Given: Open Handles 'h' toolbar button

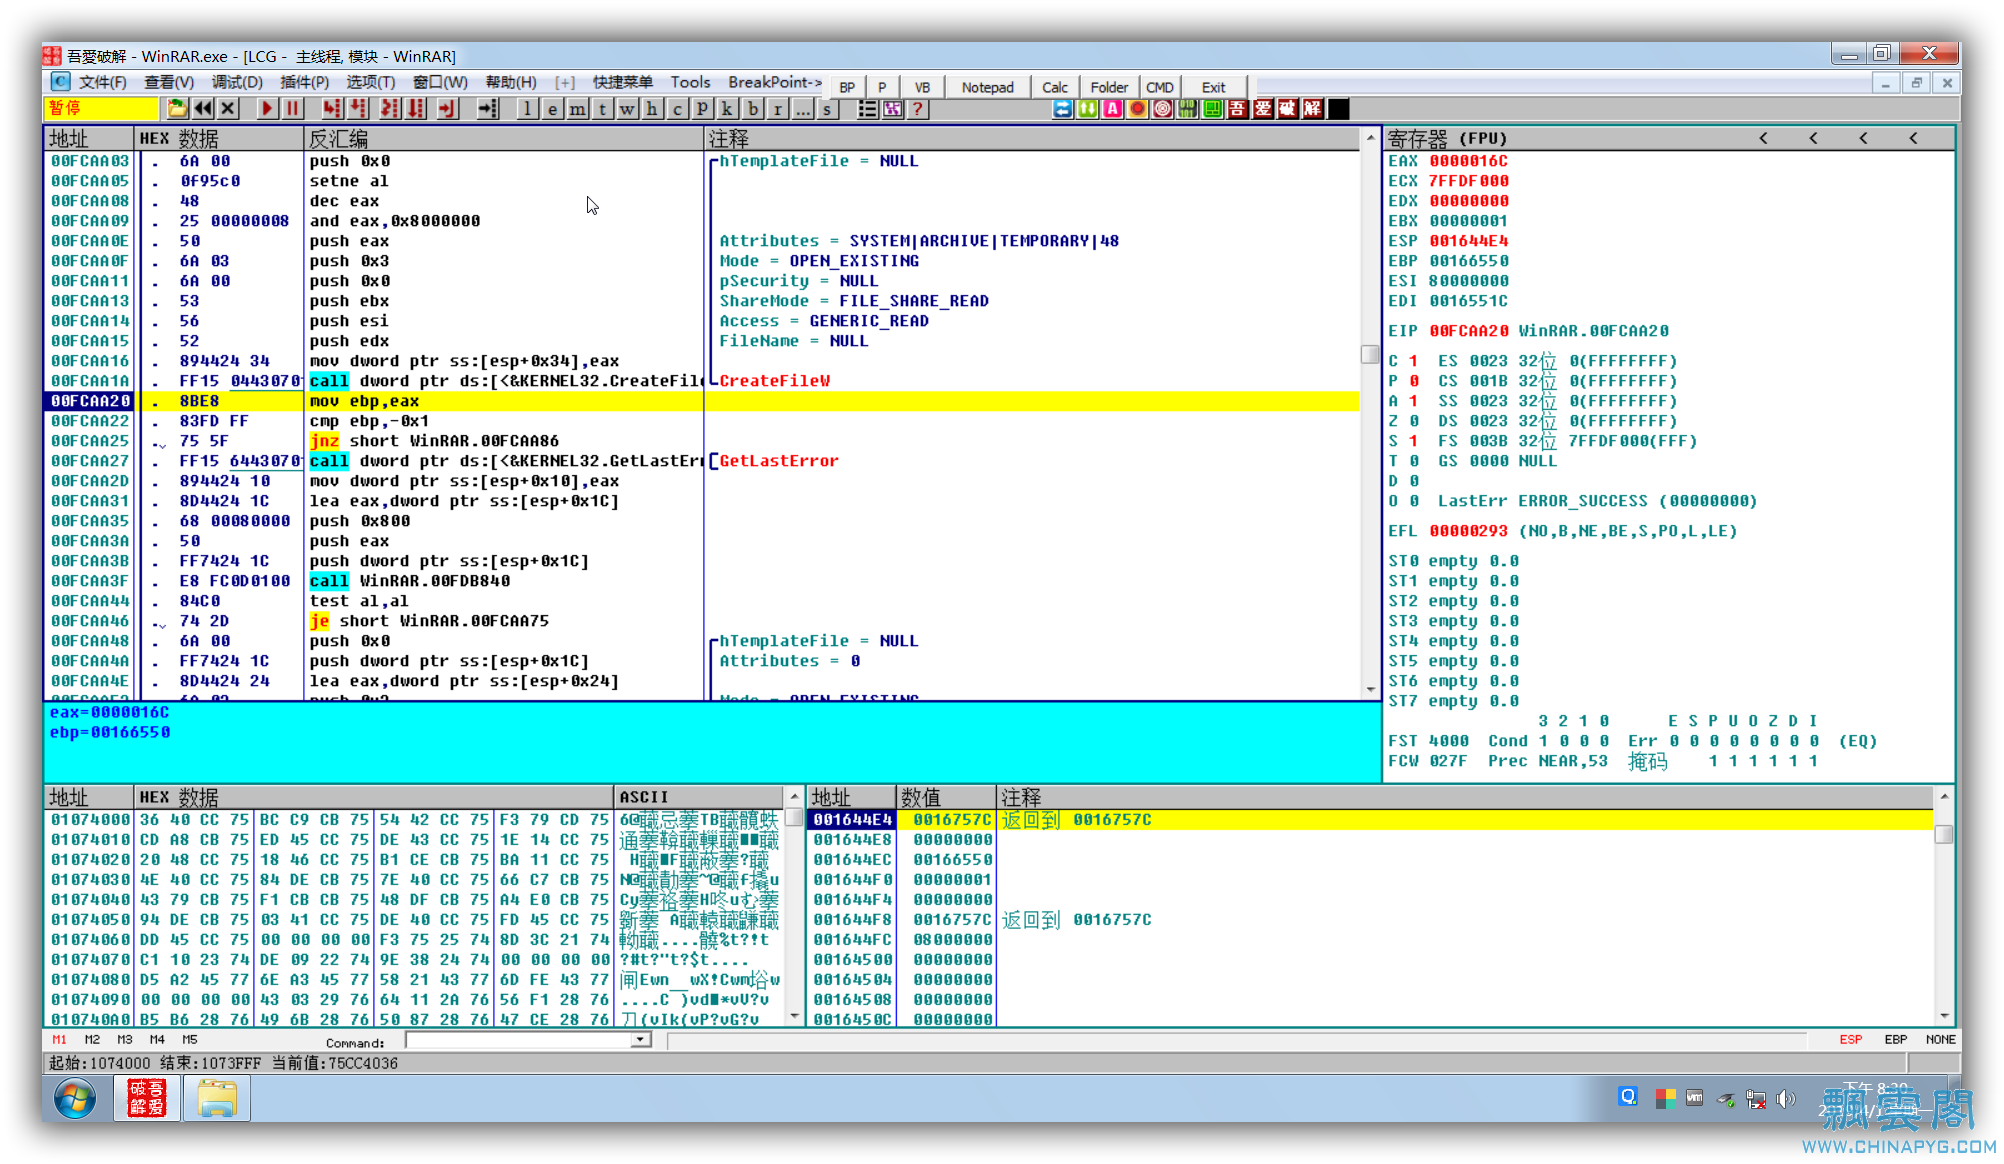Looking at the screenshot, I should pos(652,109).
